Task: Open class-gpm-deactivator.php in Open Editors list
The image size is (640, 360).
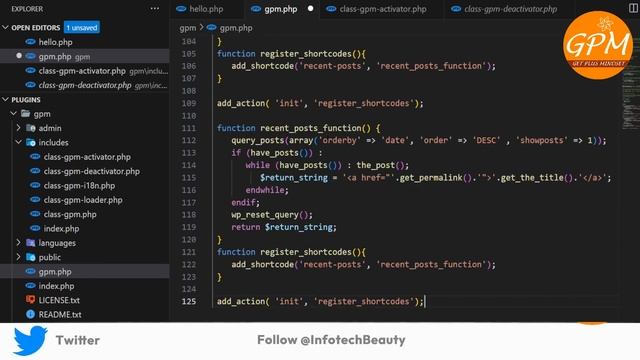Action: (84, 85)
